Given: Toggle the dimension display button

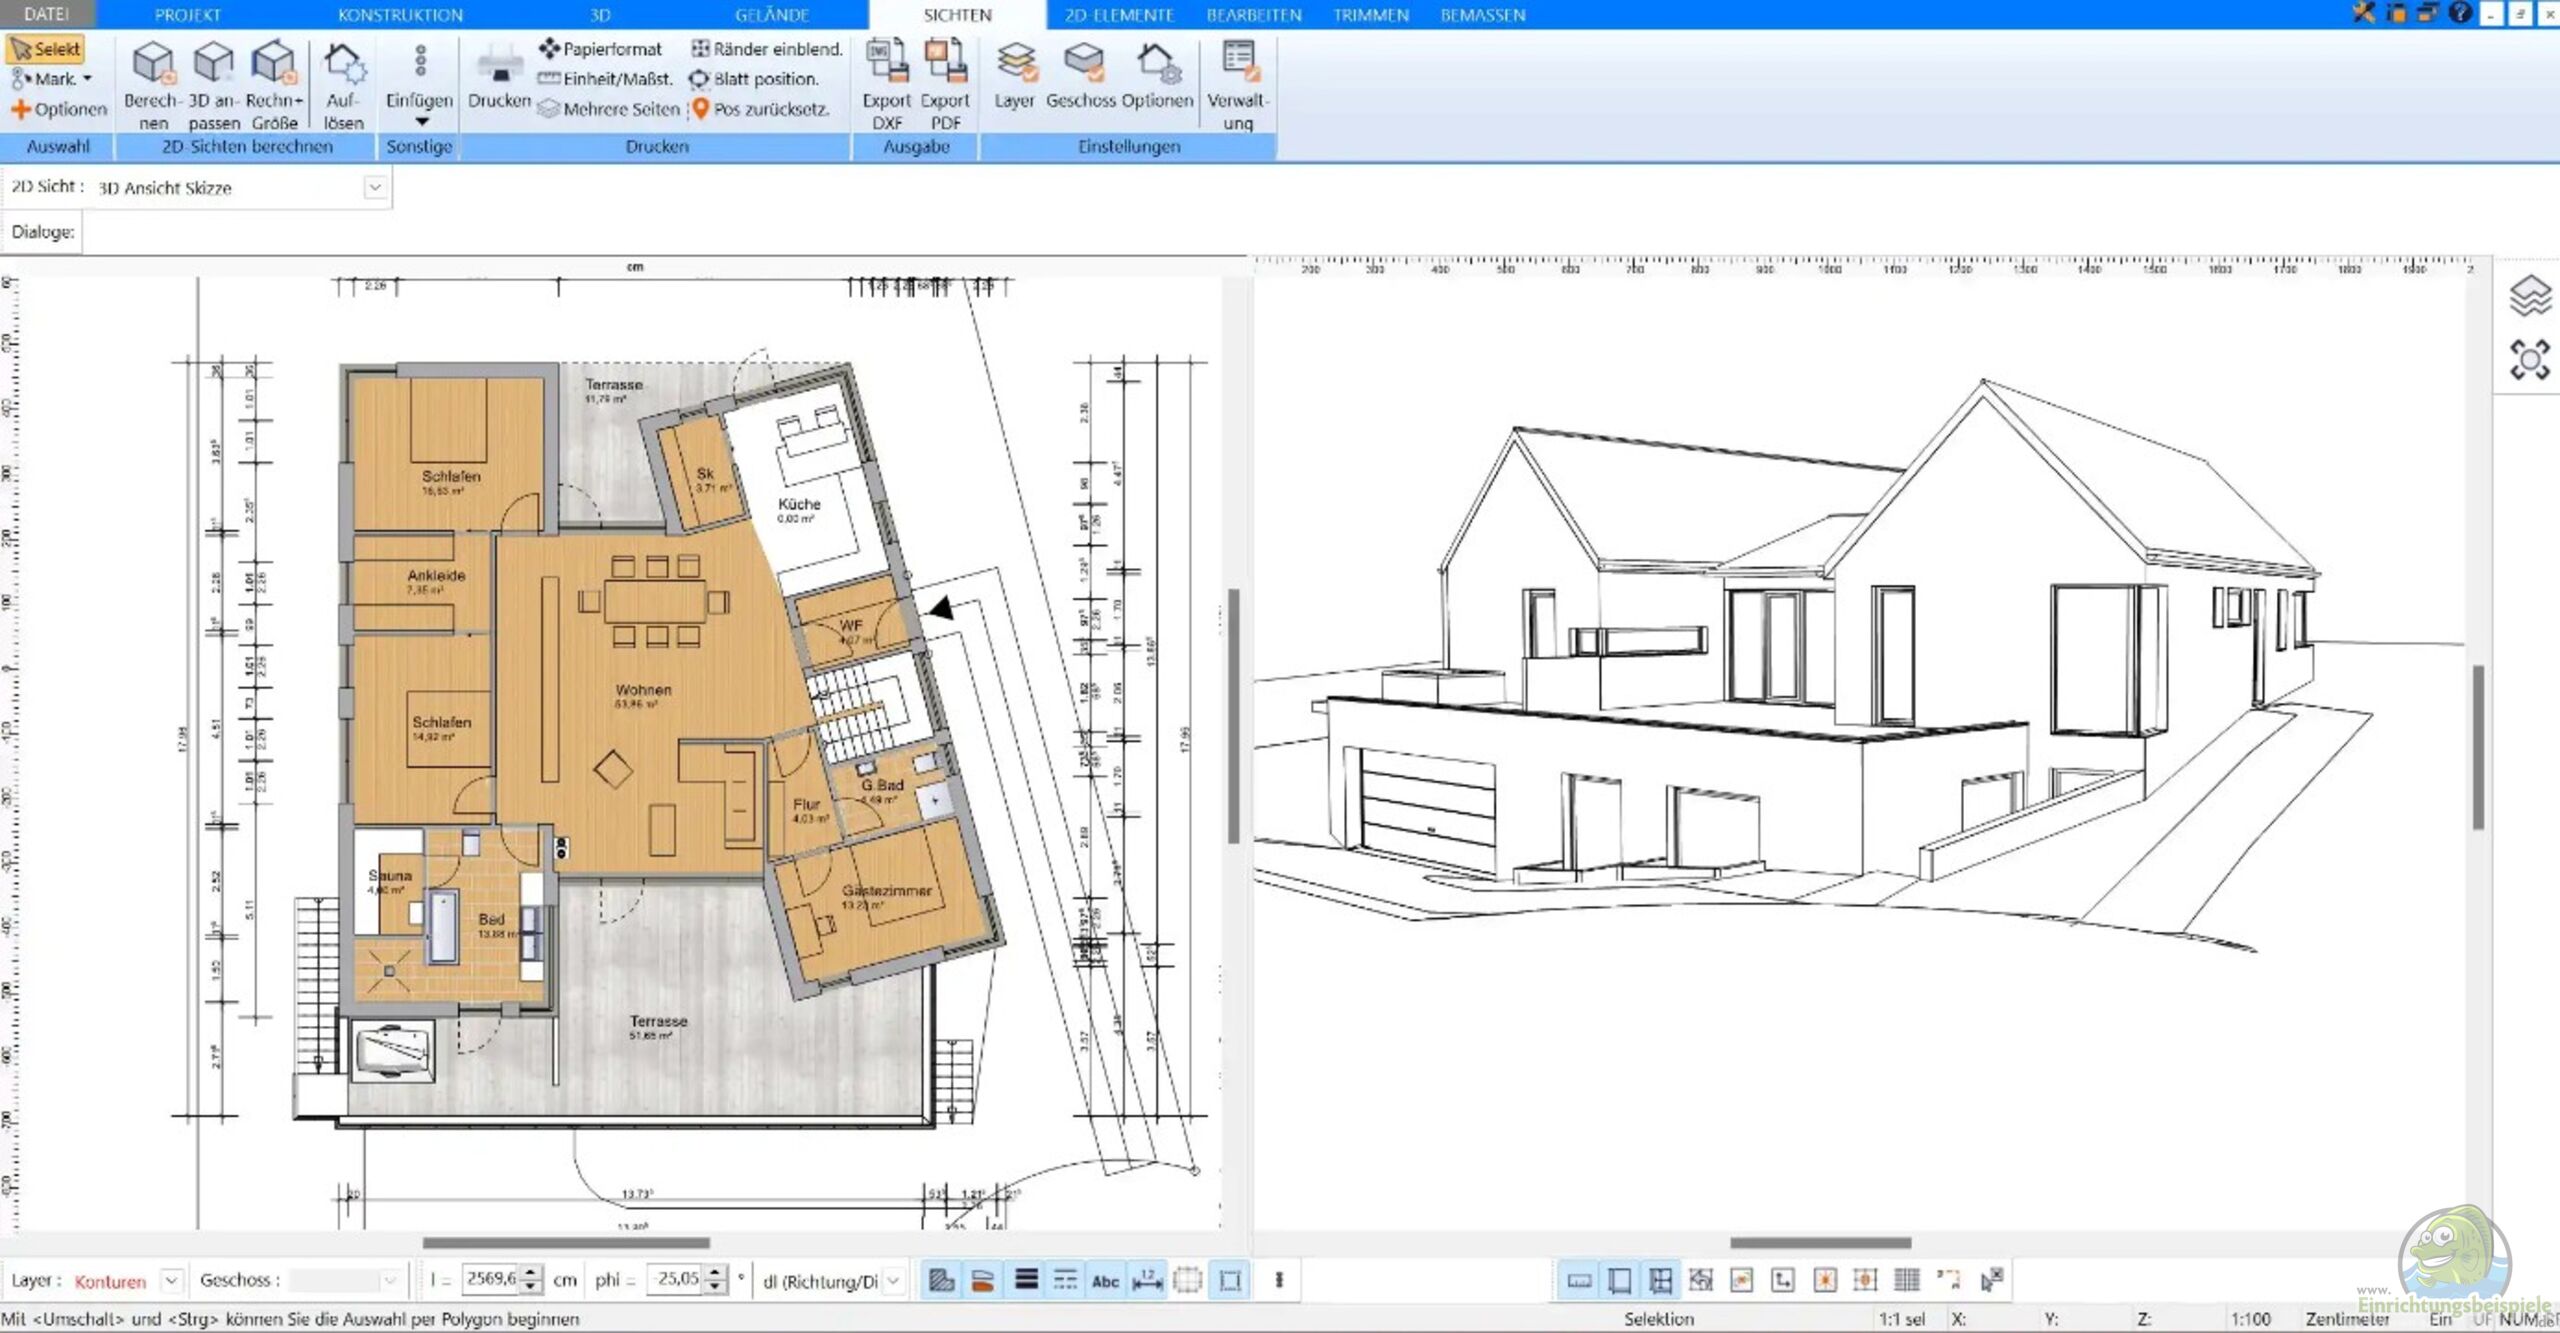Looking at the screenshot, I should coord(1147,1281).
